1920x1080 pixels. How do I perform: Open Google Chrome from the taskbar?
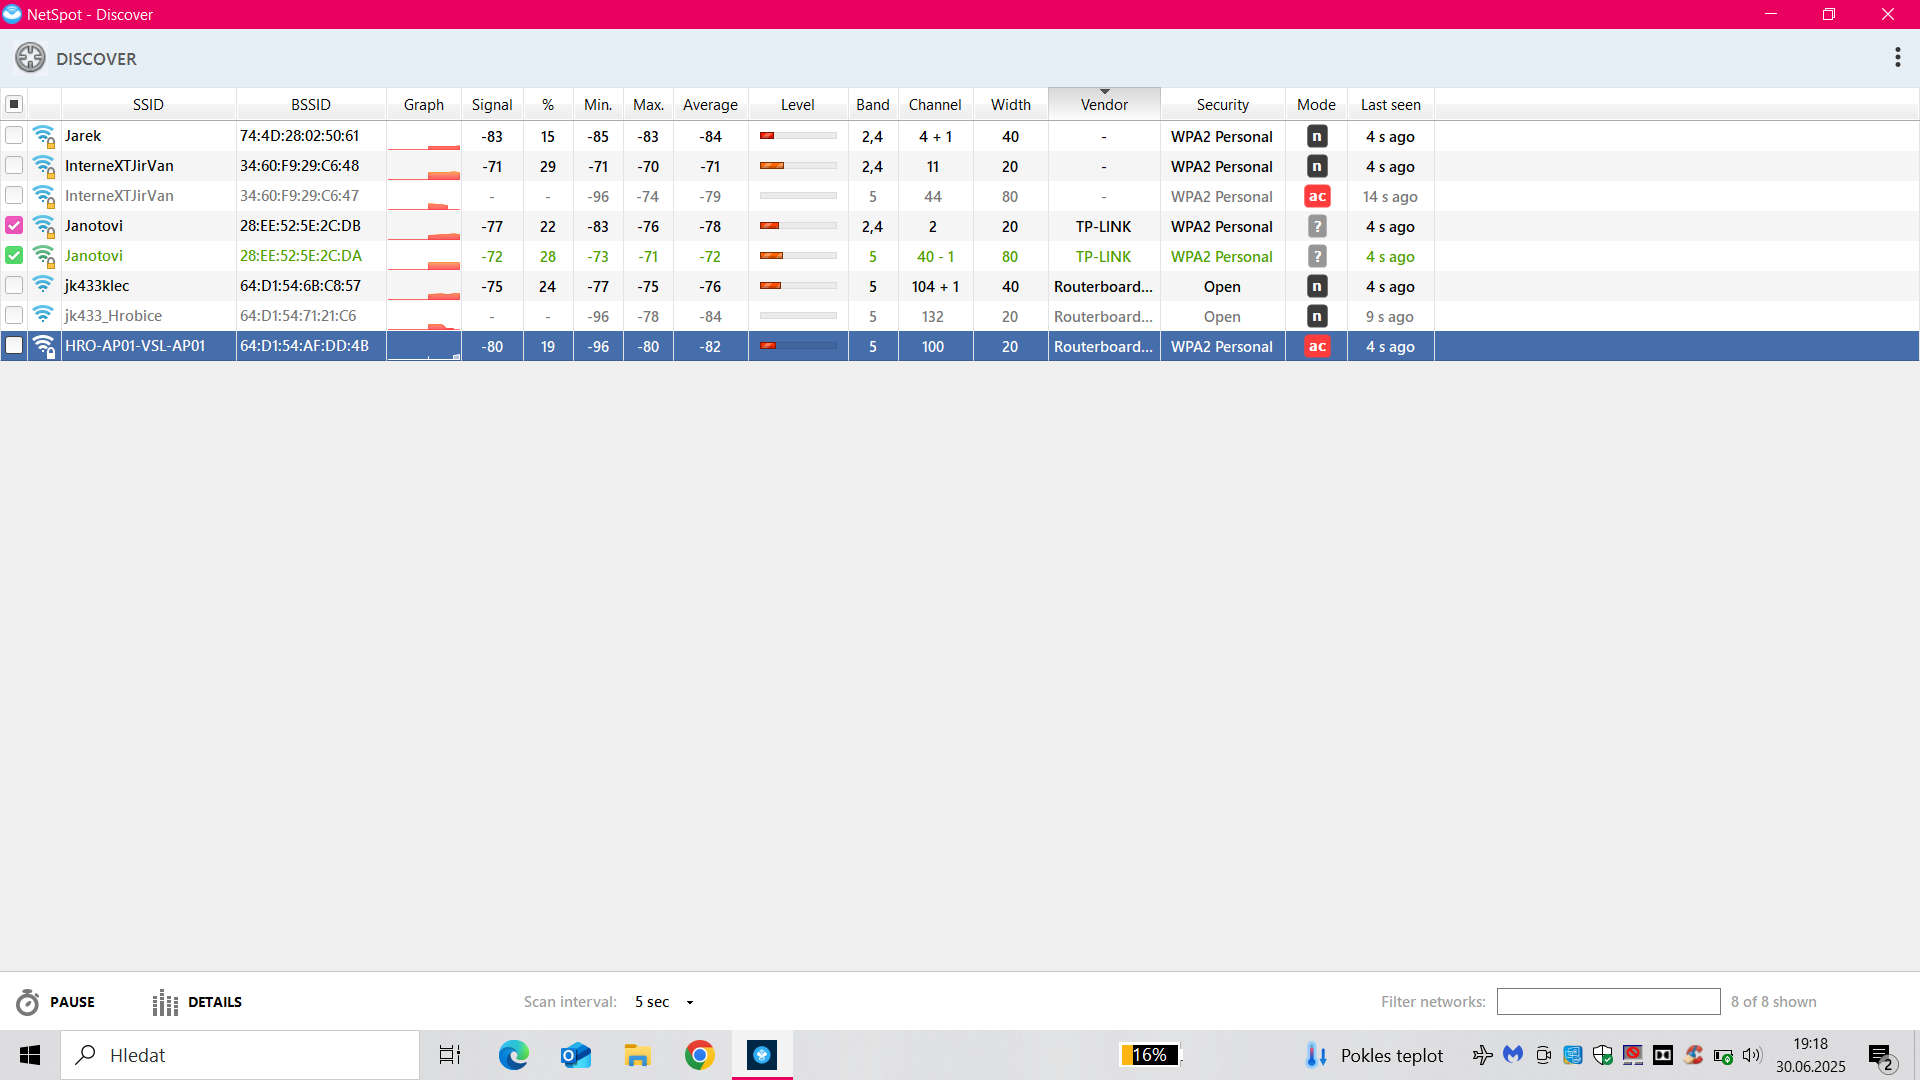[700, 1055]
